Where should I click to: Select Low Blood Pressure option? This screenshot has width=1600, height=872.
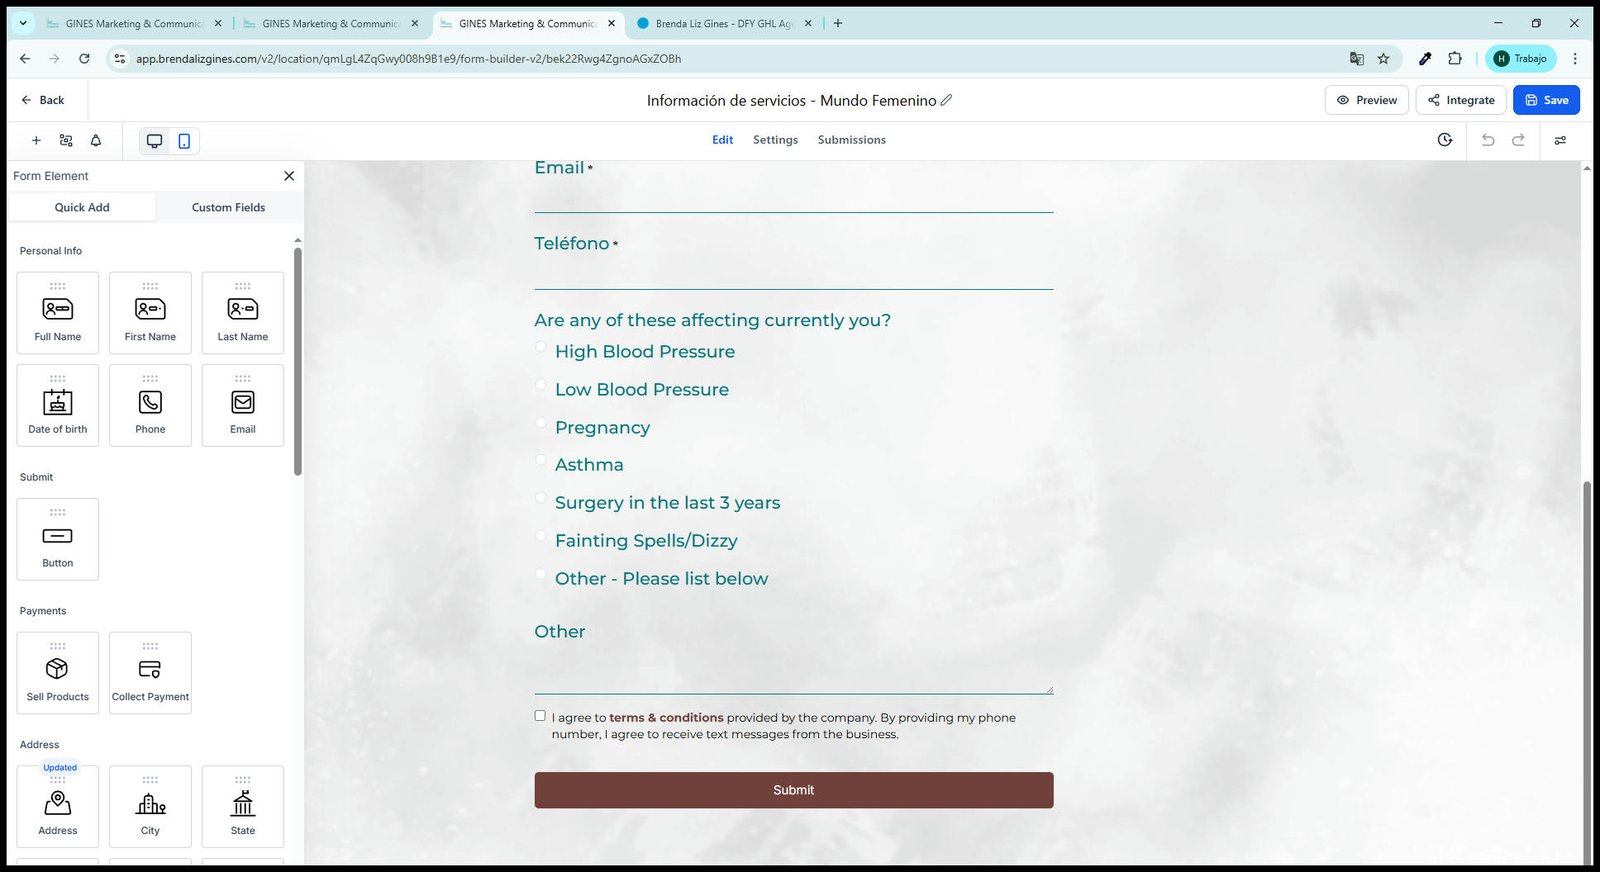tap(541, 384)
